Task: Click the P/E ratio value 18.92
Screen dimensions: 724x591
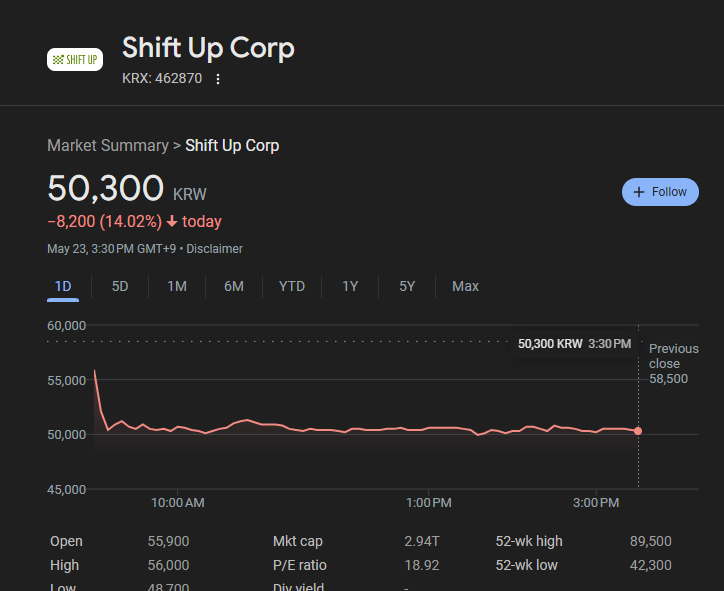Action: (x=422, y=565)
